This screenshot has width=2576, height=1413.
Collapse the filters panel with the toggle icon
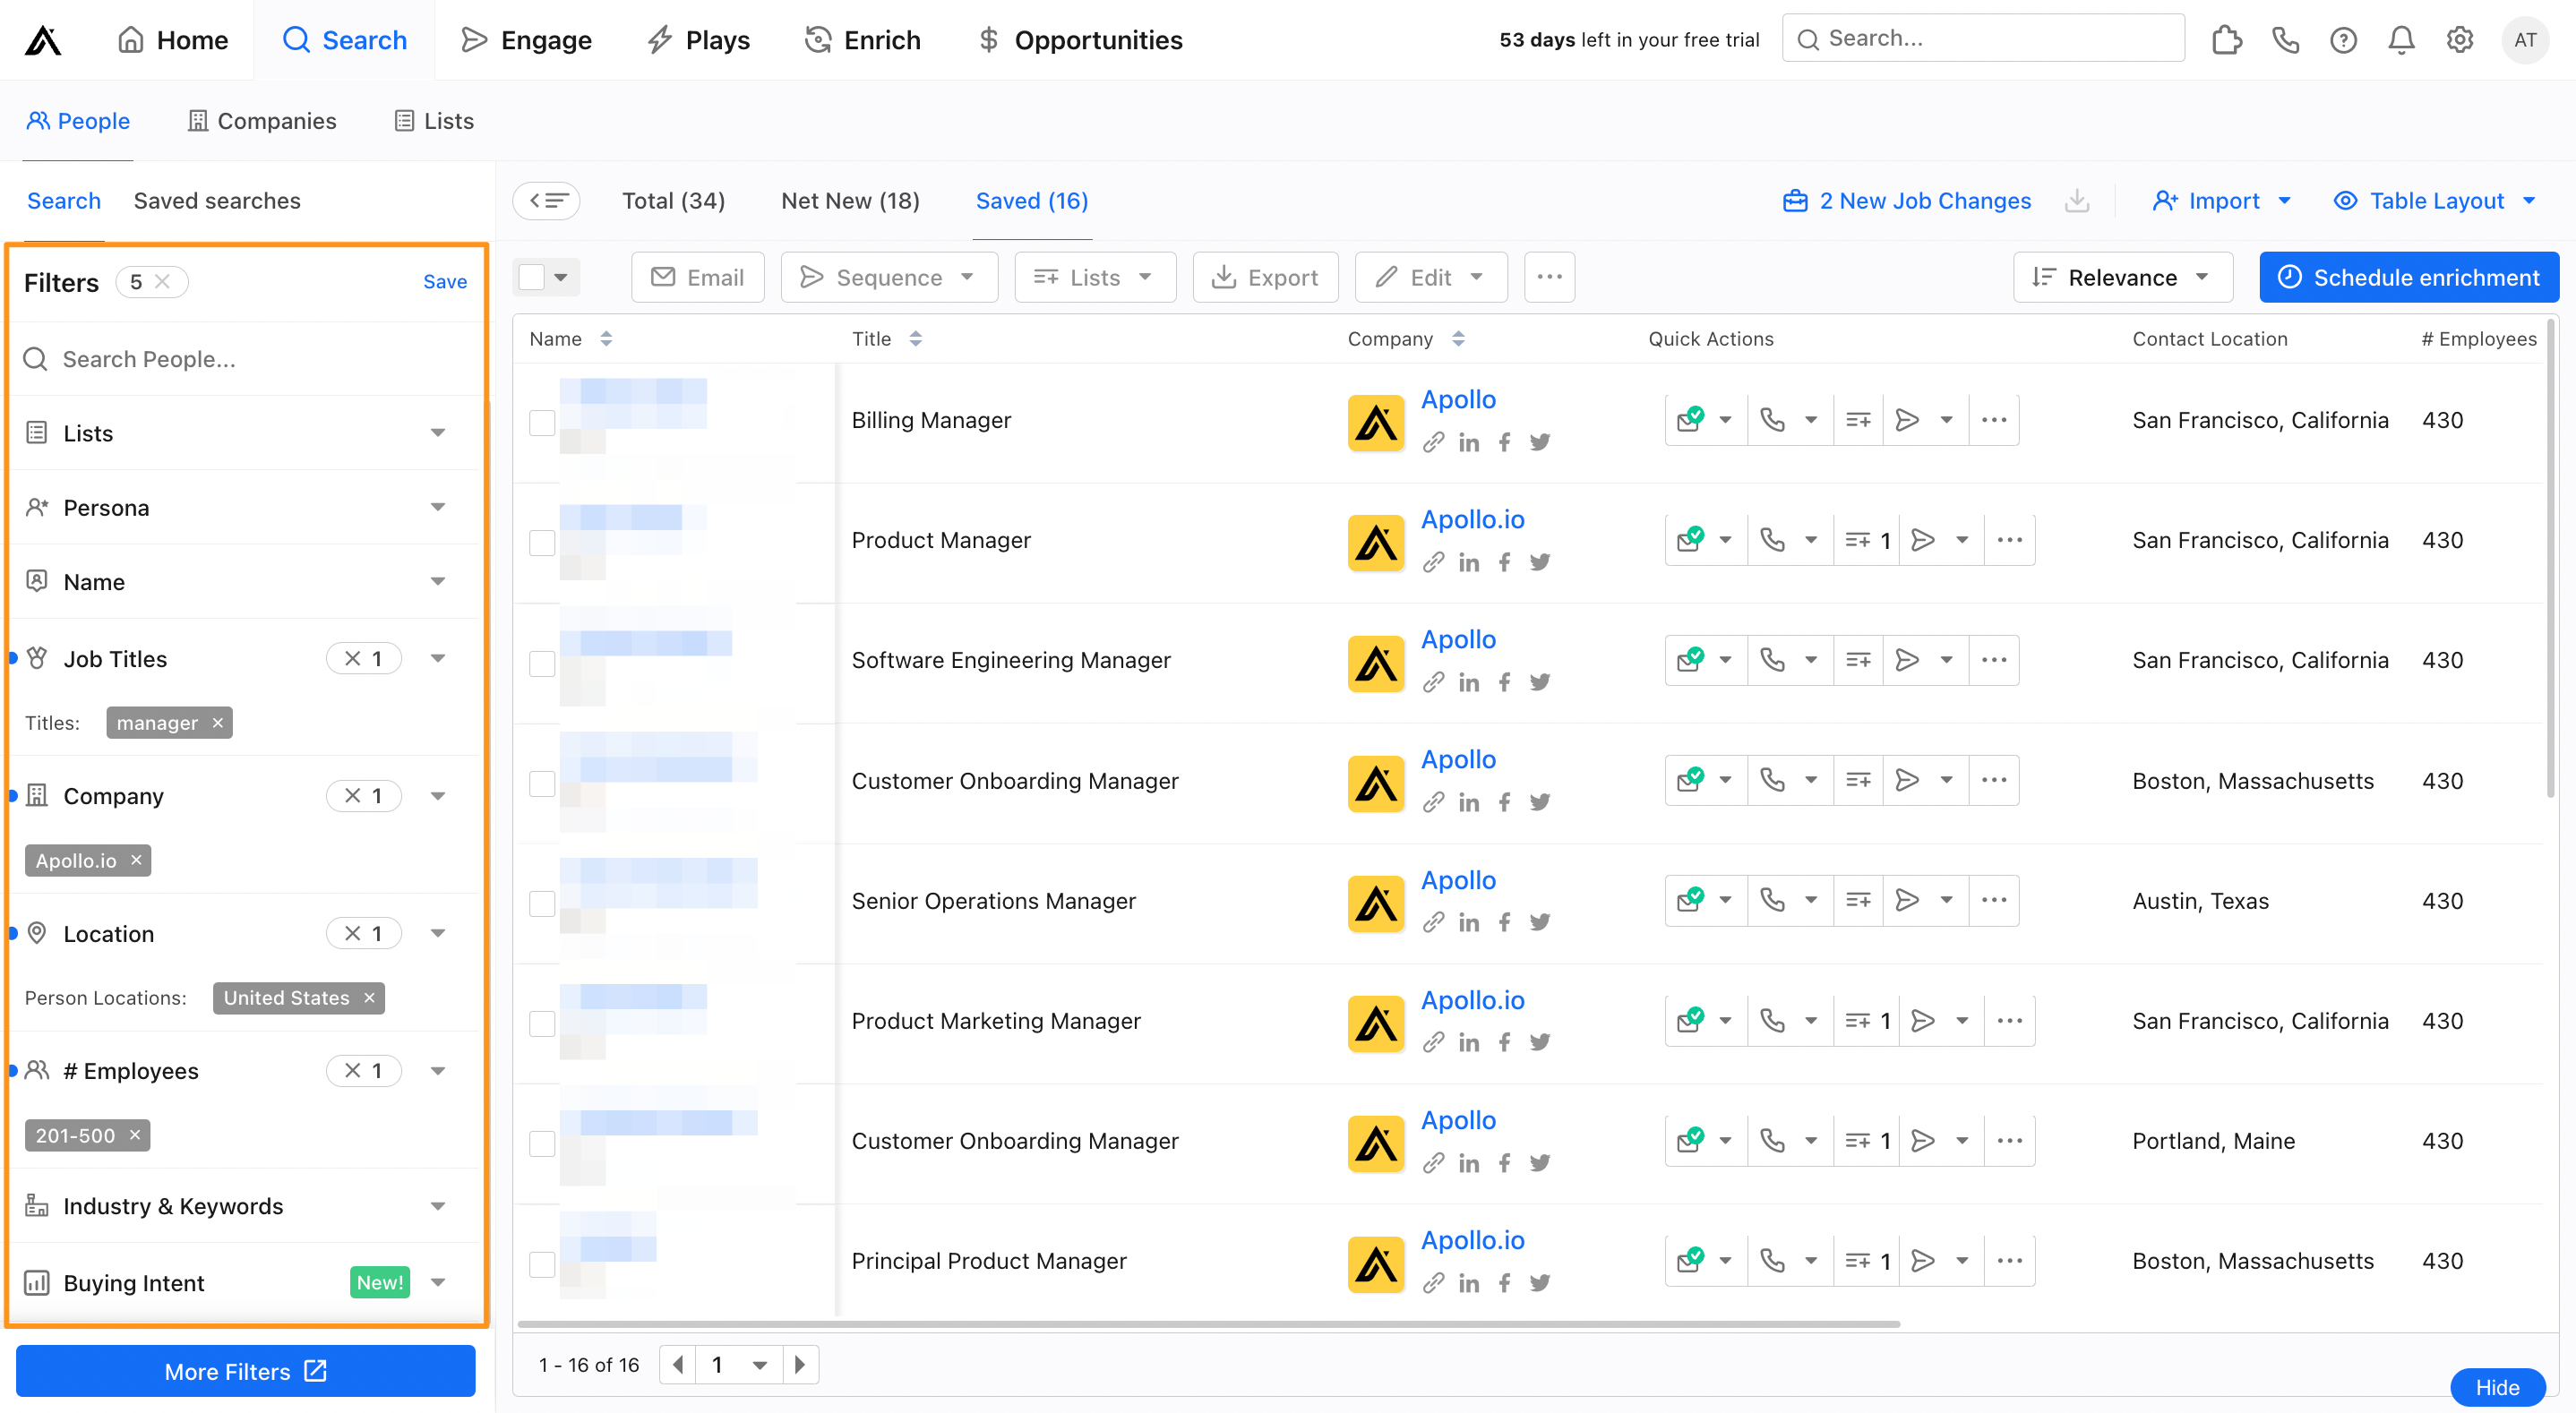click(x=547, y=201)
